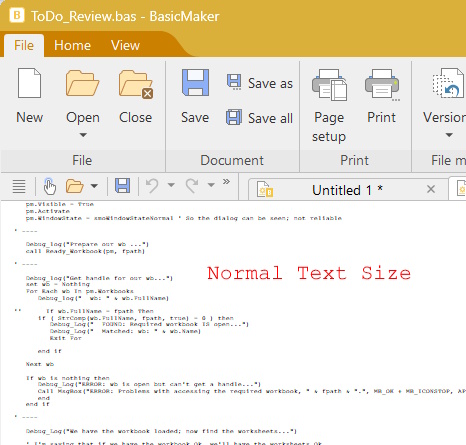Switch to the View ribbon tab
Viewport: 466px width, 445px height.
click(x=125, y=45)
